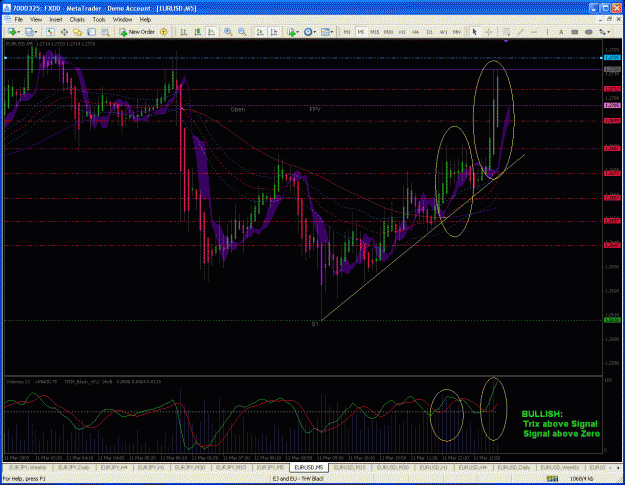The width and height of the screenshot is (625, 485).
Task: Toggle H4 timeframe button
Action: [415, 32]
